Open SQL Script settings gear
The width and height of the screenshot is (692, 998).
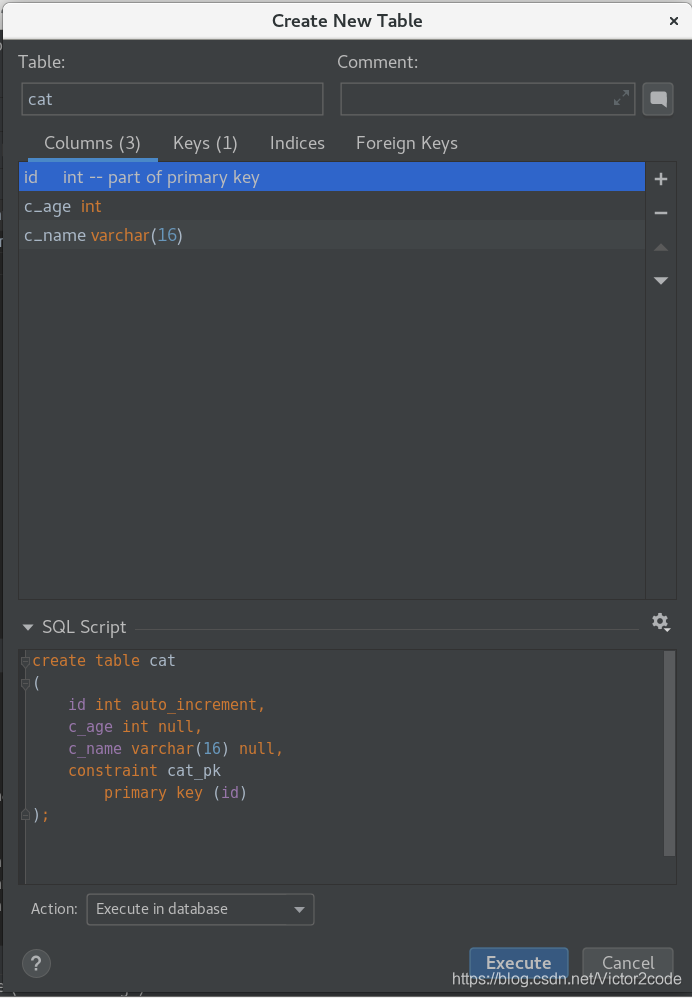661,622
